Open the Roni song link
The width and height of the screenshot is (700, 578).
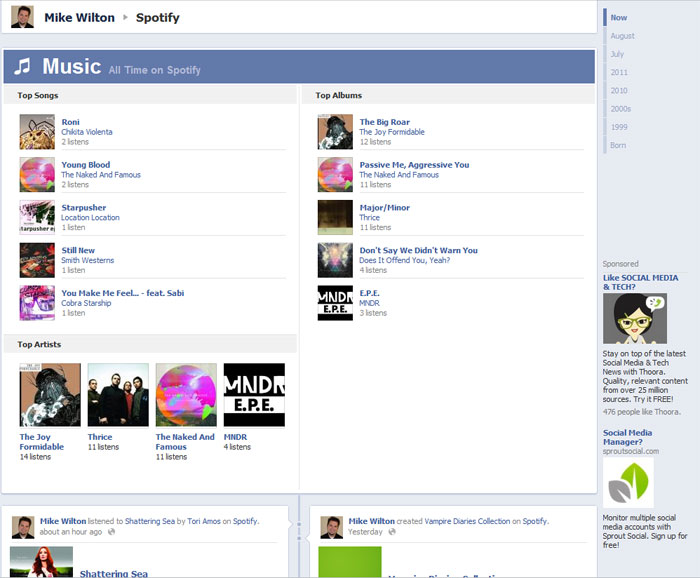[x=71, y=122]
